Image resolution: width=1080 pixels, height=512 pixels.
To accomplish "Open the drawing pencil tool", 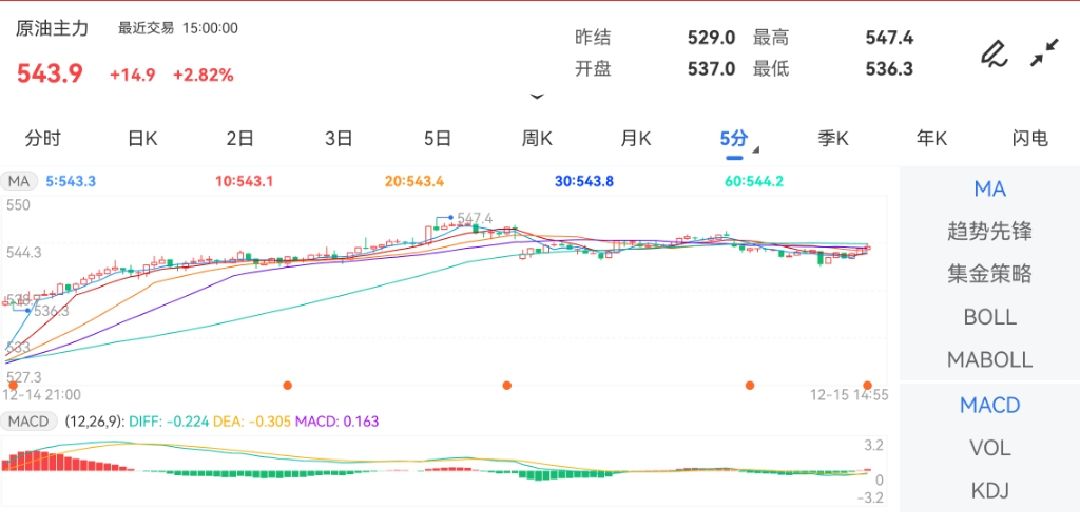I will tap(993, 53).
